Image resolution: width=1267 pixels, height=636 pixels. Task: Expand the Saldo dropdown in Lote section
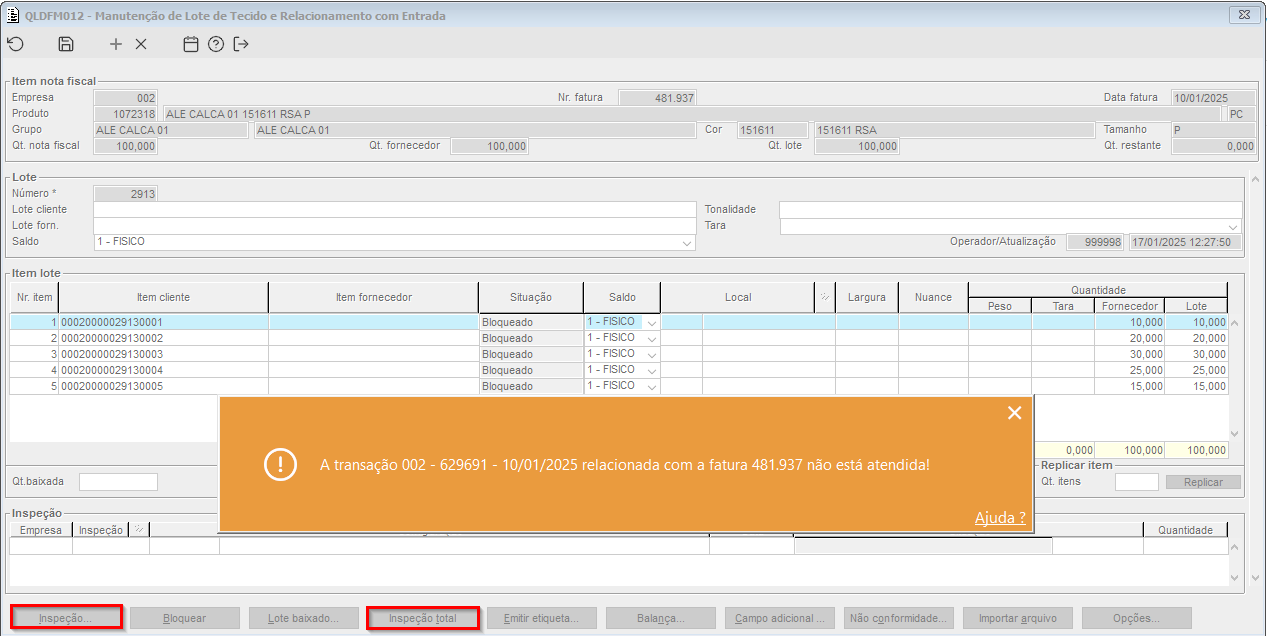pos(687,243)
